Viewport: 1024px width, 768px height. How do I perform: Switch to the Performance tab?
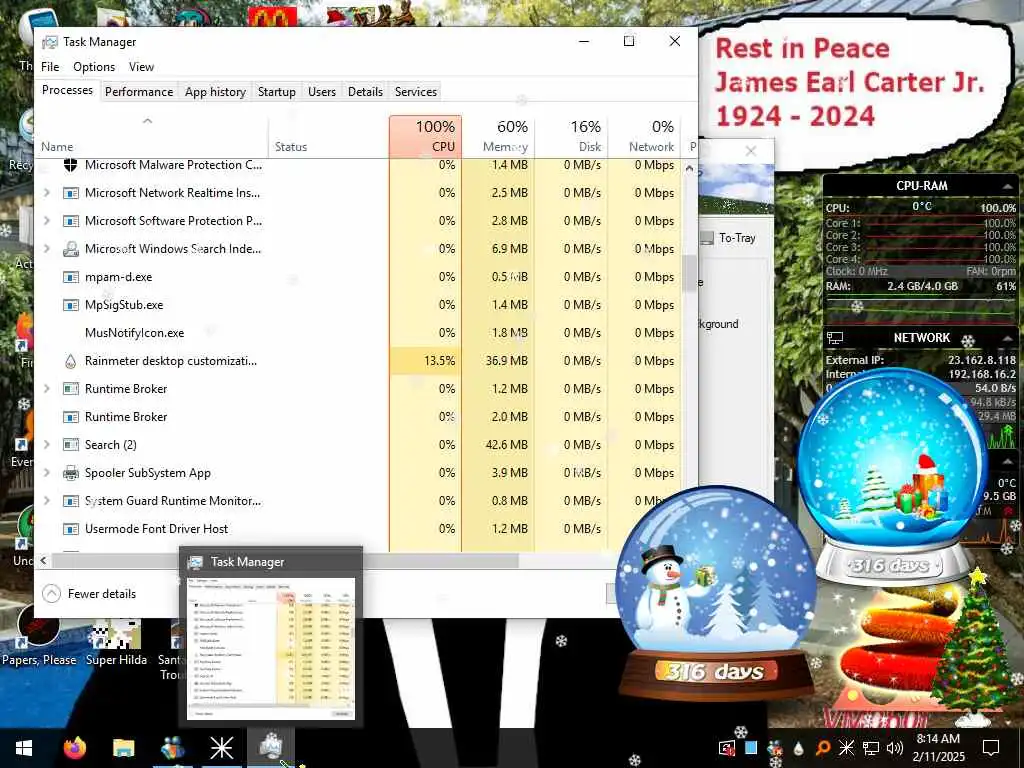pos(139,91)
